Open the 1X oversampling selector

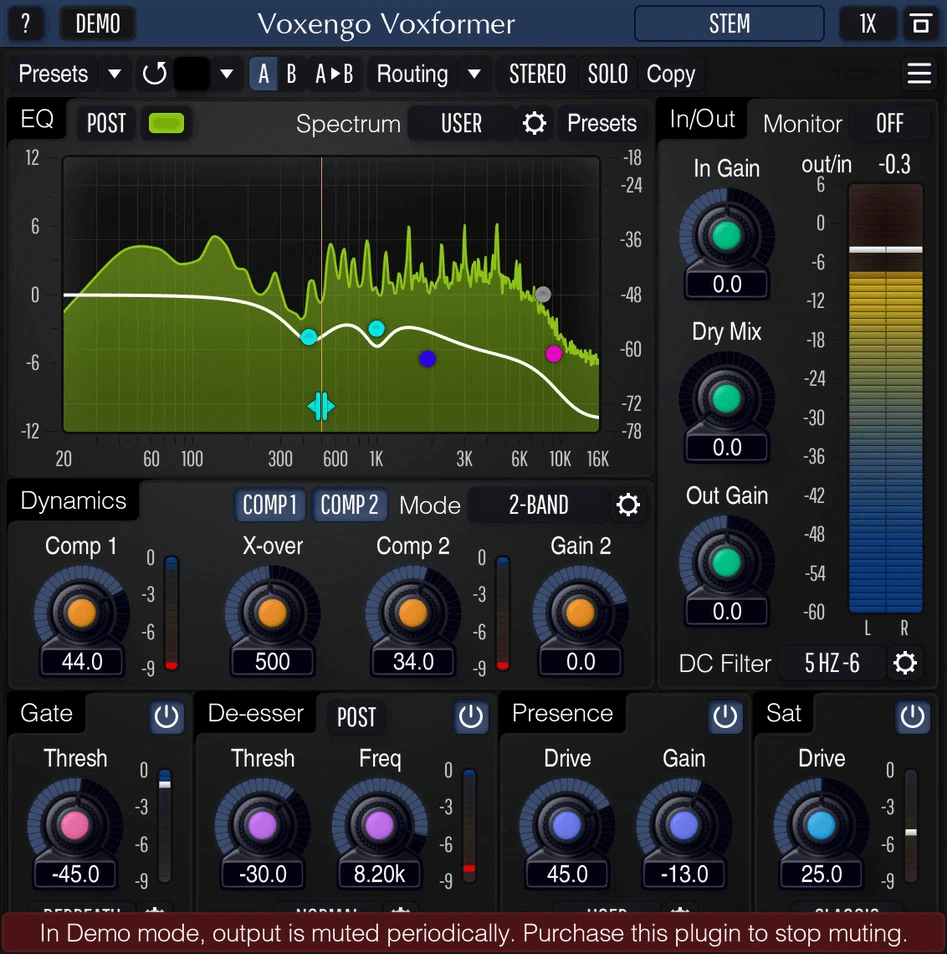(x=867, y=24)
